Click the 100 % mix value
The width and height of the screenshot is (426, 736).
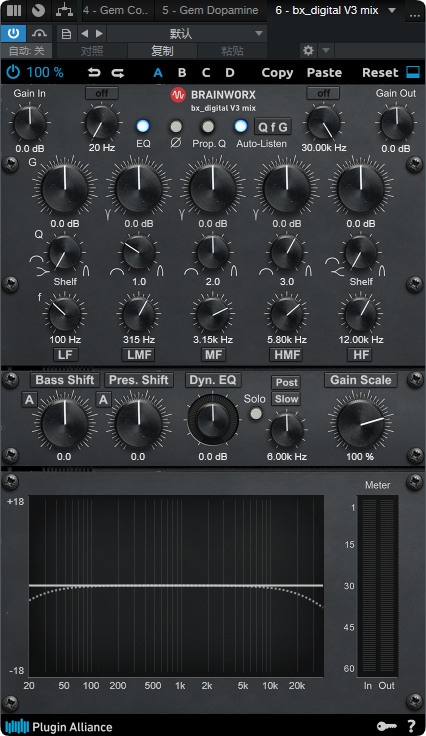click(x=45, y=72)
